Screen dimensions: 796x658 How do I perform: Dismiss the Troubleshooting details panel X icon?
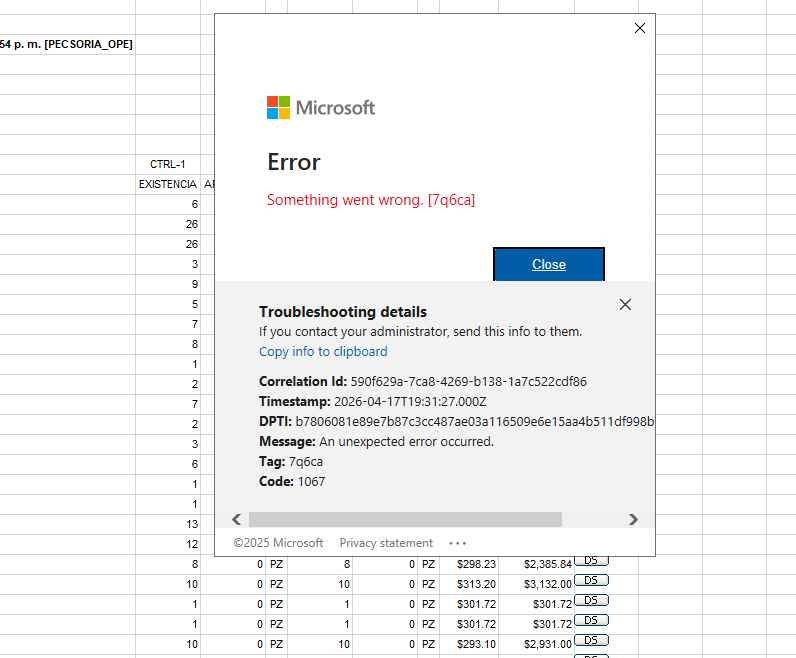click(625, 305)
